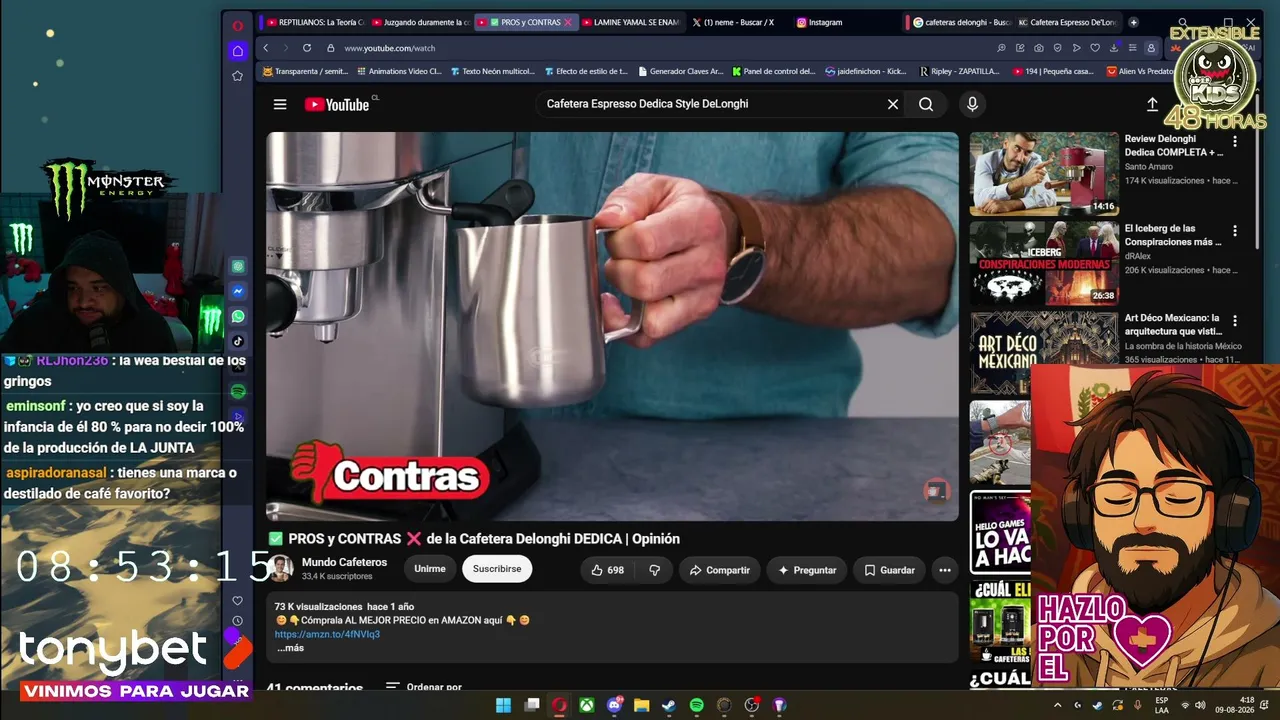1280x720 pixels.
Task: Expand the video description with ...más
Action: (x=290, y=648)
